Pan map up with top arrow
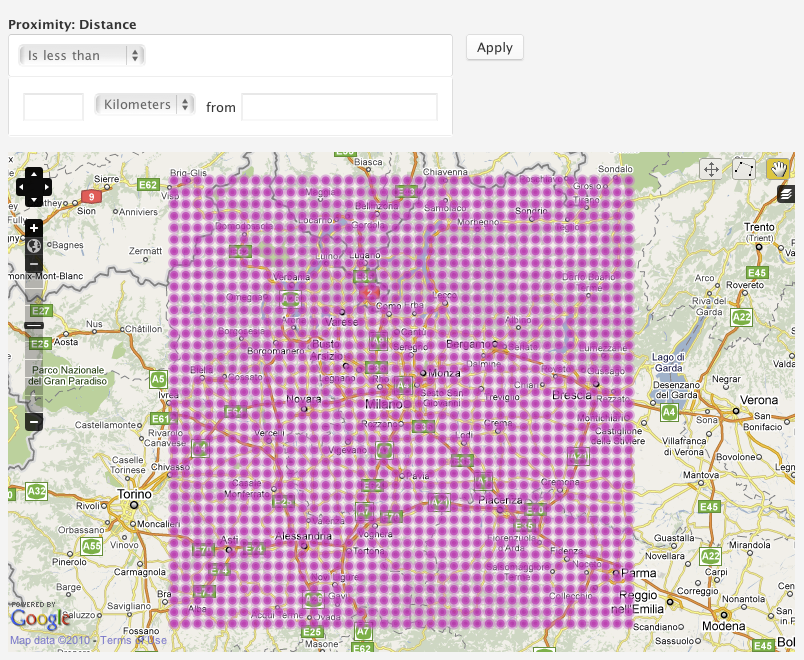The width and height of the screenshot is (804, 660). [33, 174]
